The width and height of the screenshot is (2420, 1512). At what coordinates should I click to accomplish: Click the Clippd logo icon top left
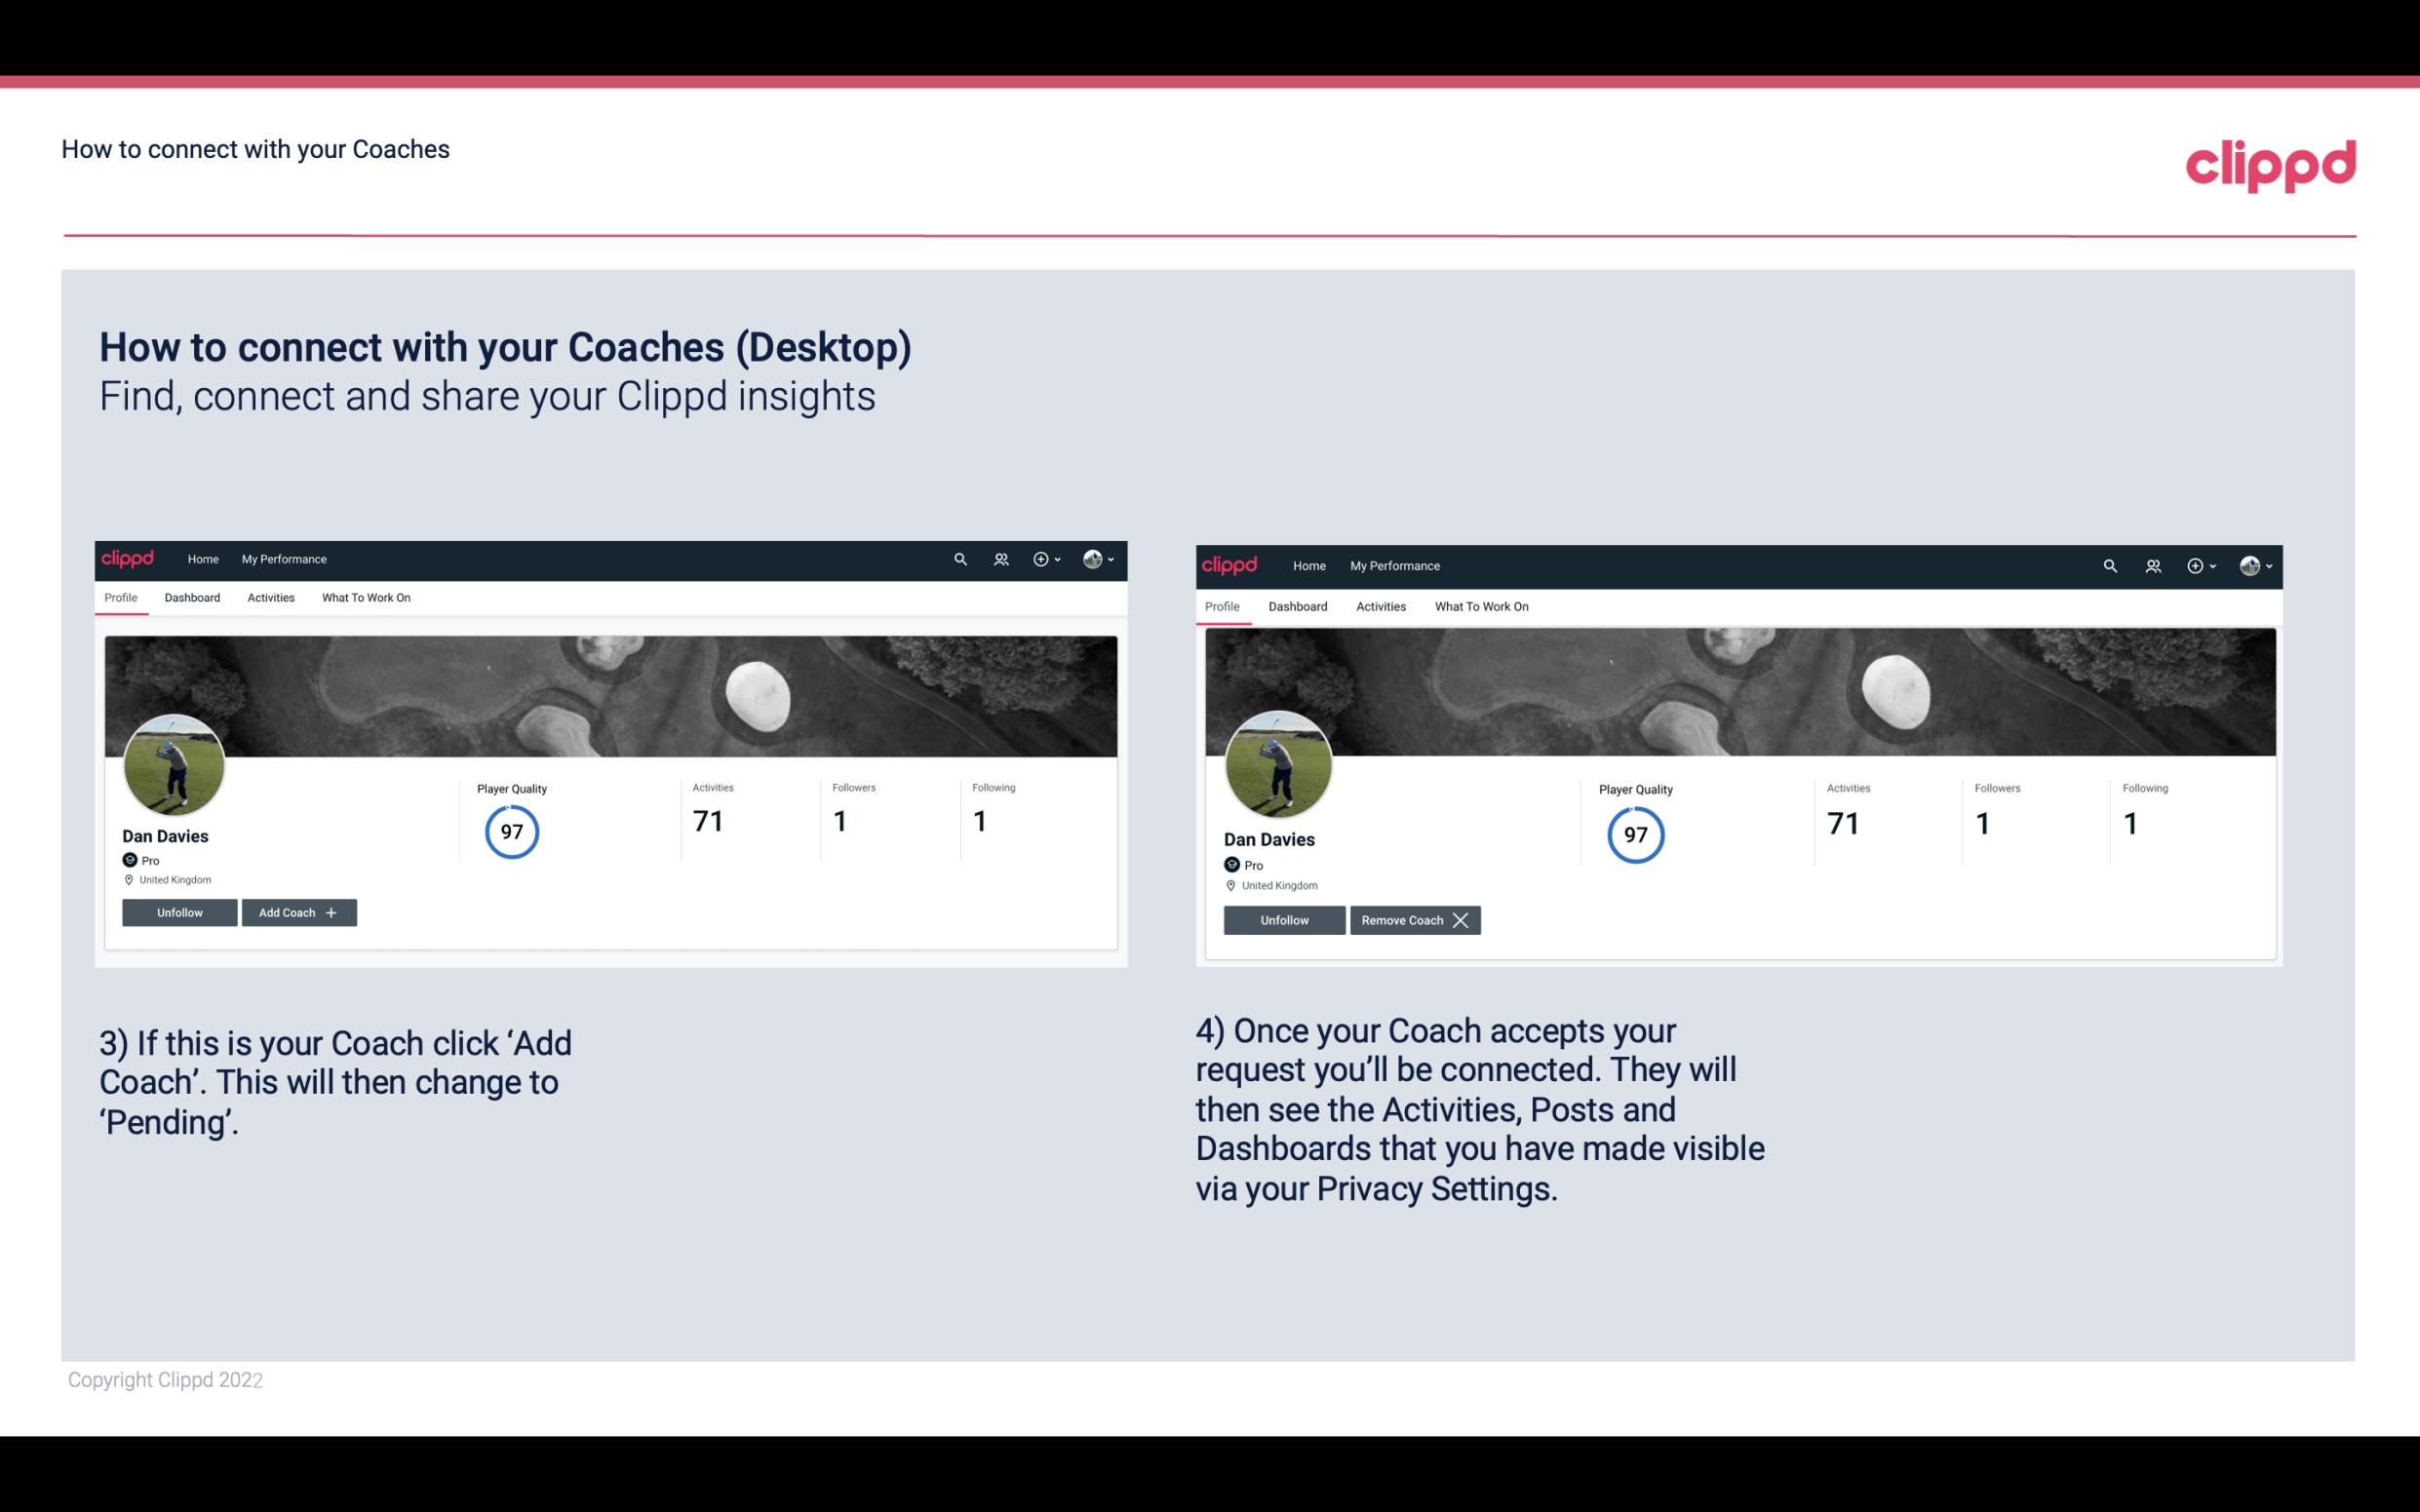pyautogui.click(x=131, y=558)
